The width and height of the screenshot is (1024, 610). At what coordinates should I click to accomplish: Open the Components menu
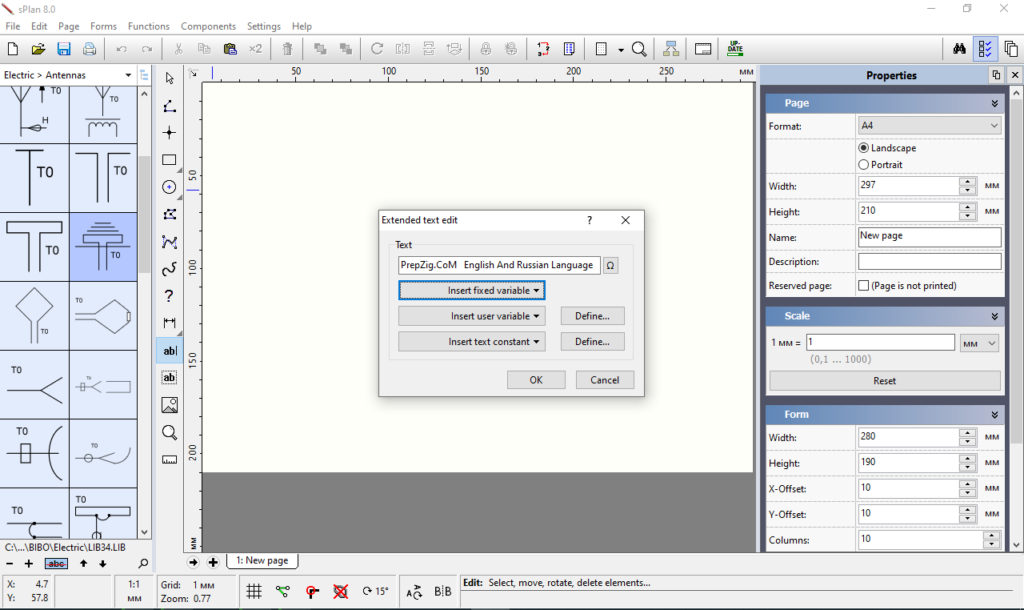click(208, 26)
